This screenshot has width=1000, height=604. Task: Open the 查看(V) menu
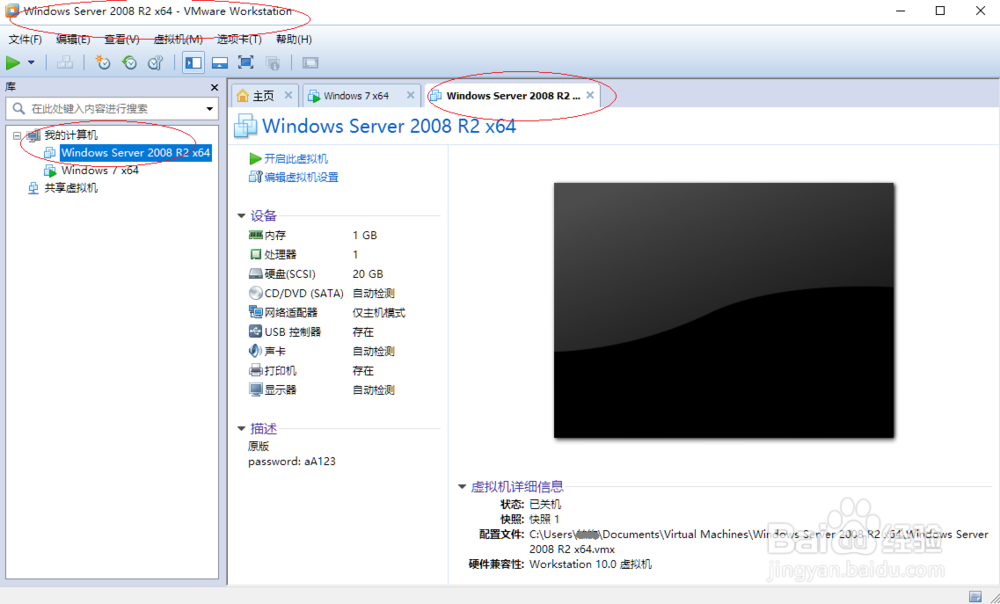coord(122,40)
